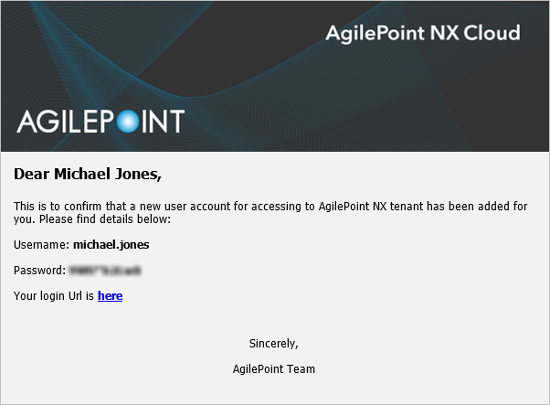Click the 'Password:' label

click(40, 270)
